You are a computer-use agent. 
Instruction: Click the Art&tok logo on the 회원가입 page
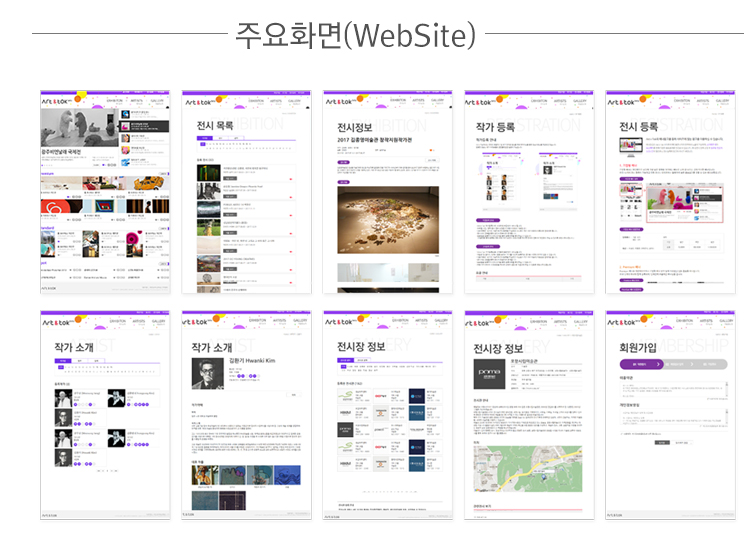621,321
